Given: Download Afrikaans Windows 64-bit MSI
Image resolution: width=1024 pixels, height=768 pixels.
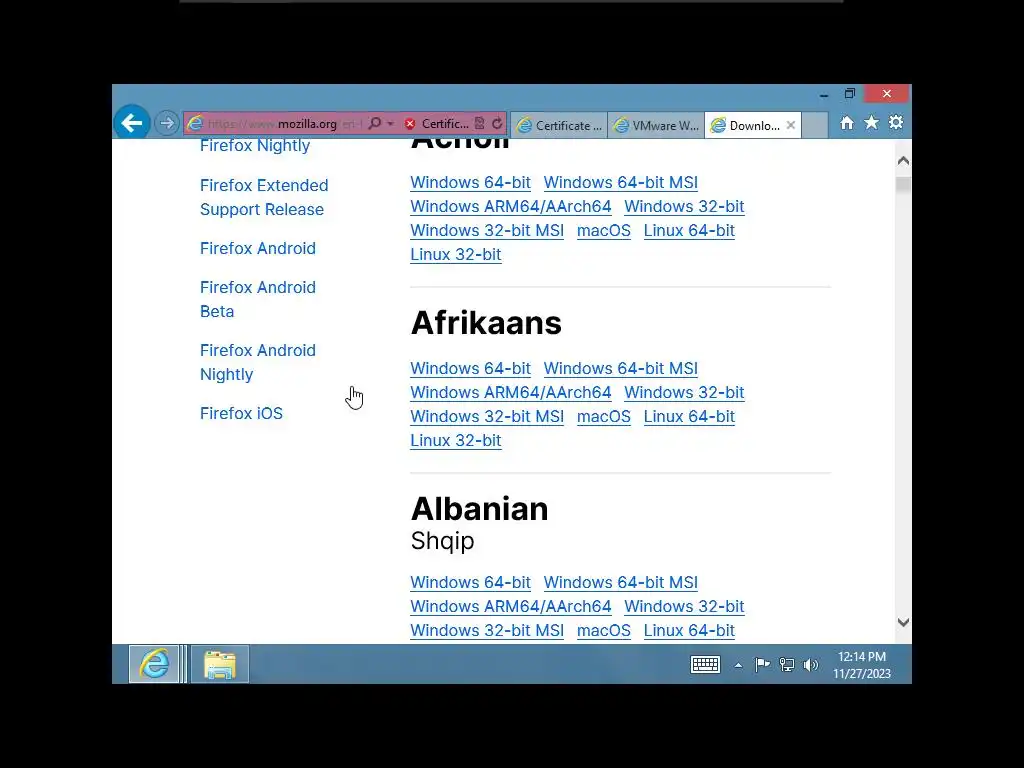Looking at the screenshot, I should point(620,368).
